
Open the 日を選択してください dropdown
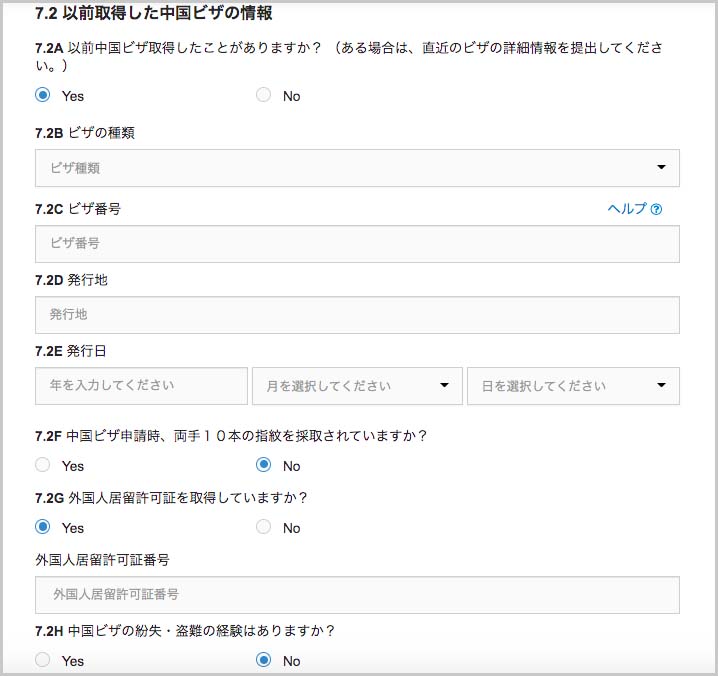pyautogui.click(x=573, y=386)
